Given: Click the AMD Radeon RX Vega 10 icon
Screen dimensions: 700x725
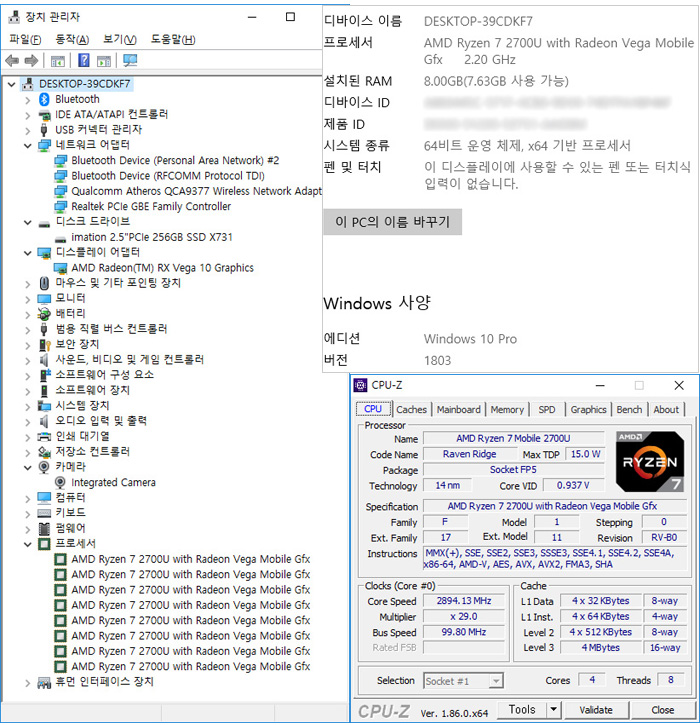Looking at the screenshot, I should 60,268.
